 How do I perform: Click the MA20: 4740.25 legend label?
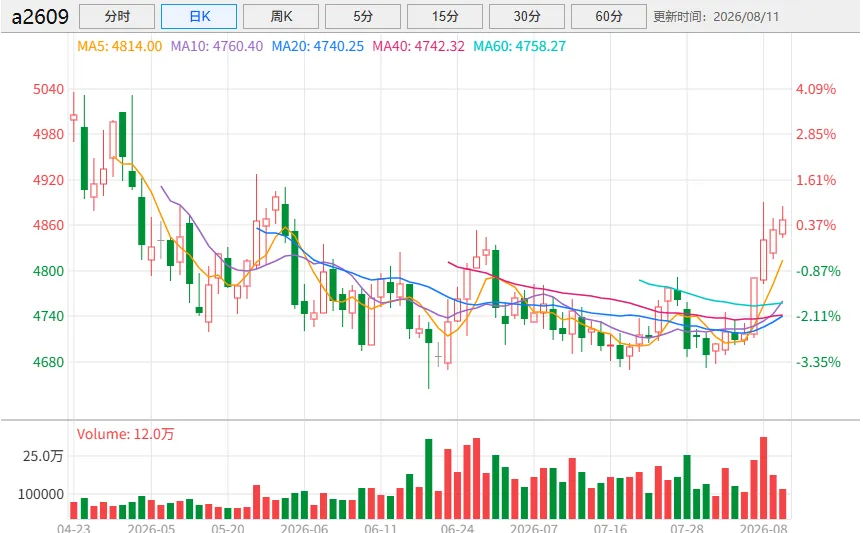tap(318, 46)
